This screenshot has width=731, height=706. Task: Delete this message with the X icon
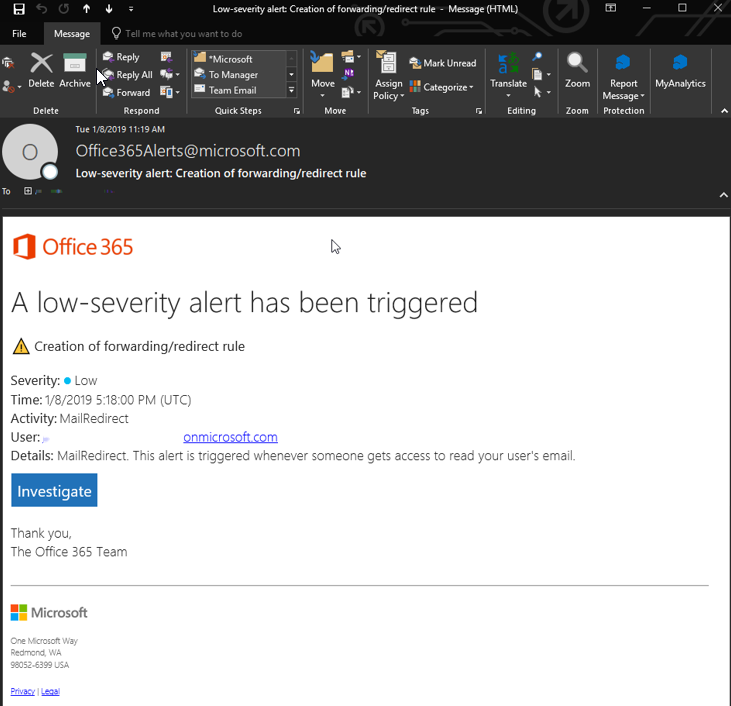41,70
